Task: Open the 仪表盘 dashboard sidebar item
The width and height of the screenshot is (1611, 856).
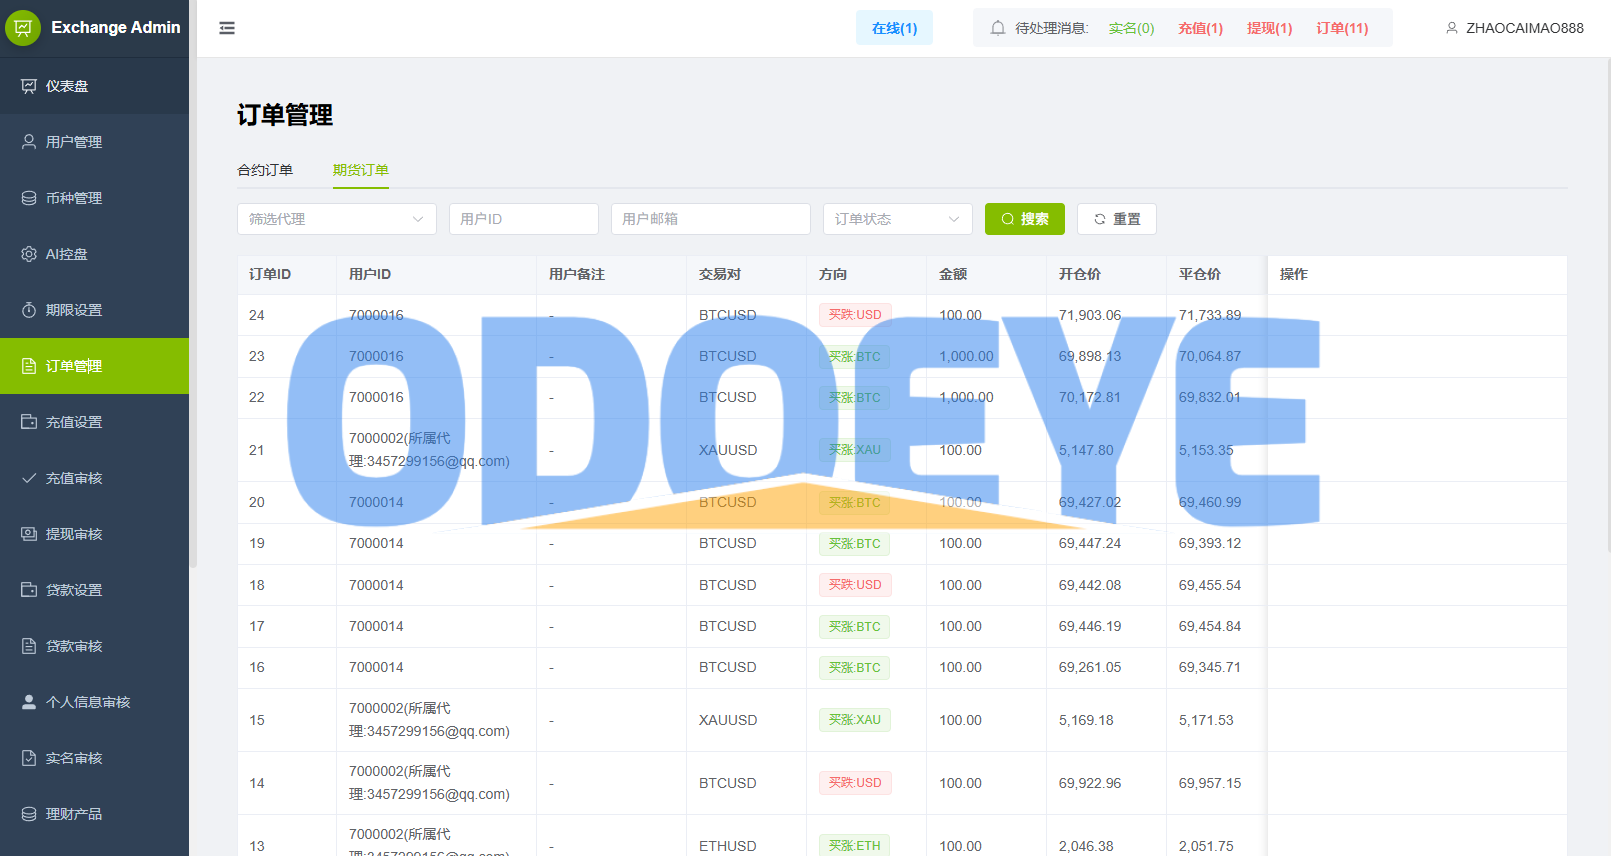Action: coord(67,86)
